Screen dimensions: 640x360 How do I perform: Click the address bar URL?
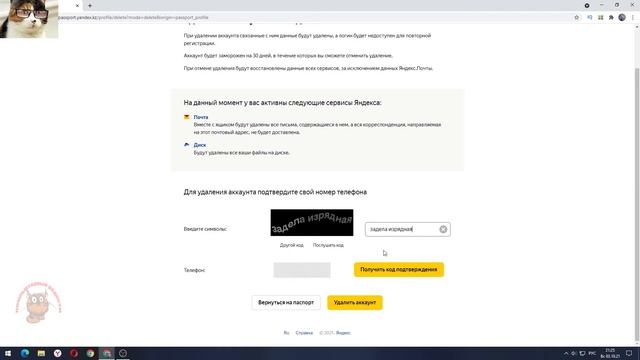tap(133, 18)
